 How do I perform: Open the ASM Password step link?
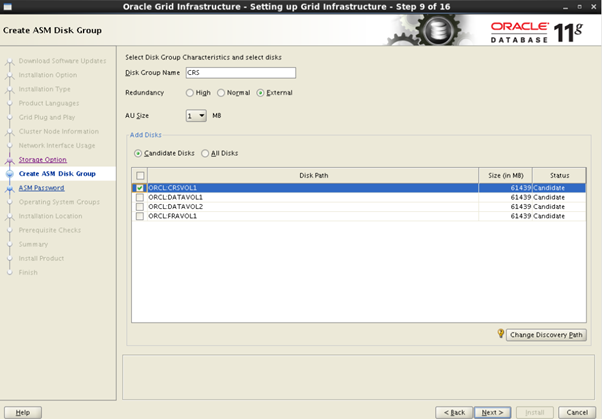point(41,188)
